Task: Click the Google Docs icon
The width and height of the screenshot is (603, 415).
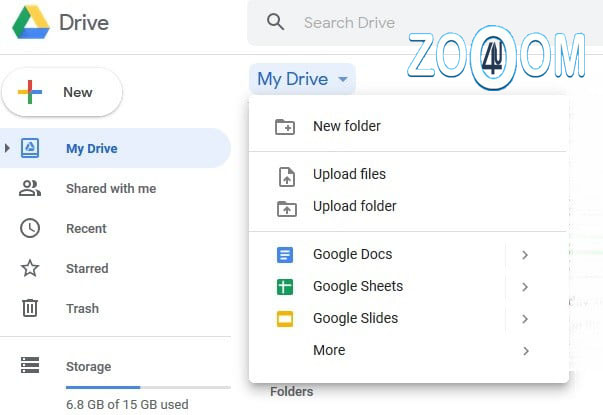Action: coord(285,255)
